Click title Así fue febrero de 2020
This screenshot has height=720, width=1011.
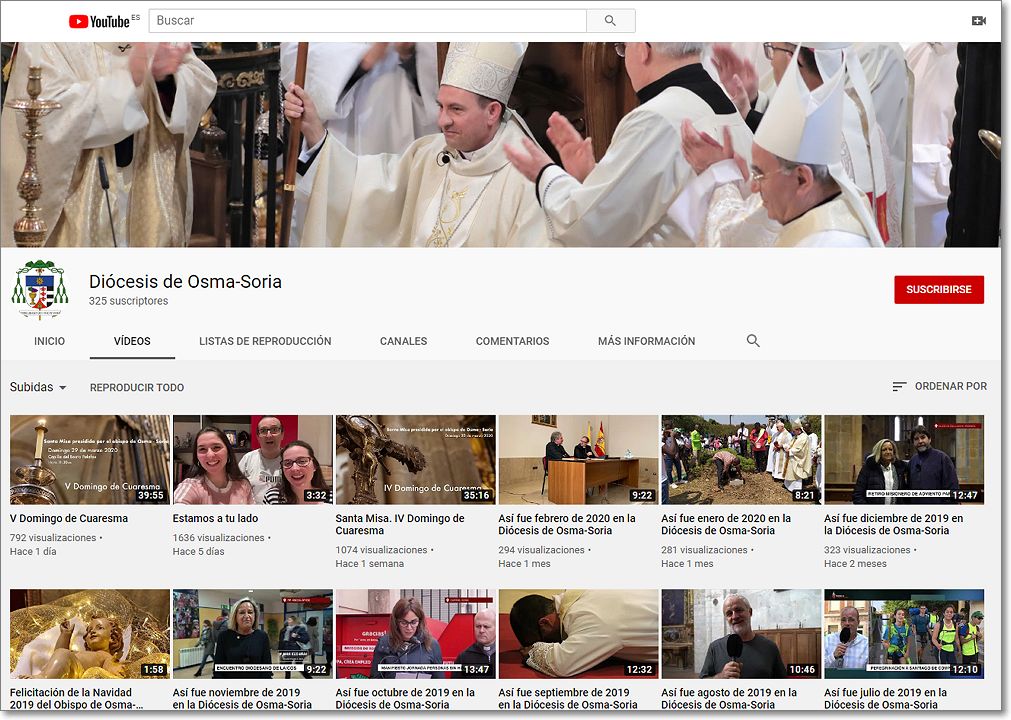tap(567, 524)
